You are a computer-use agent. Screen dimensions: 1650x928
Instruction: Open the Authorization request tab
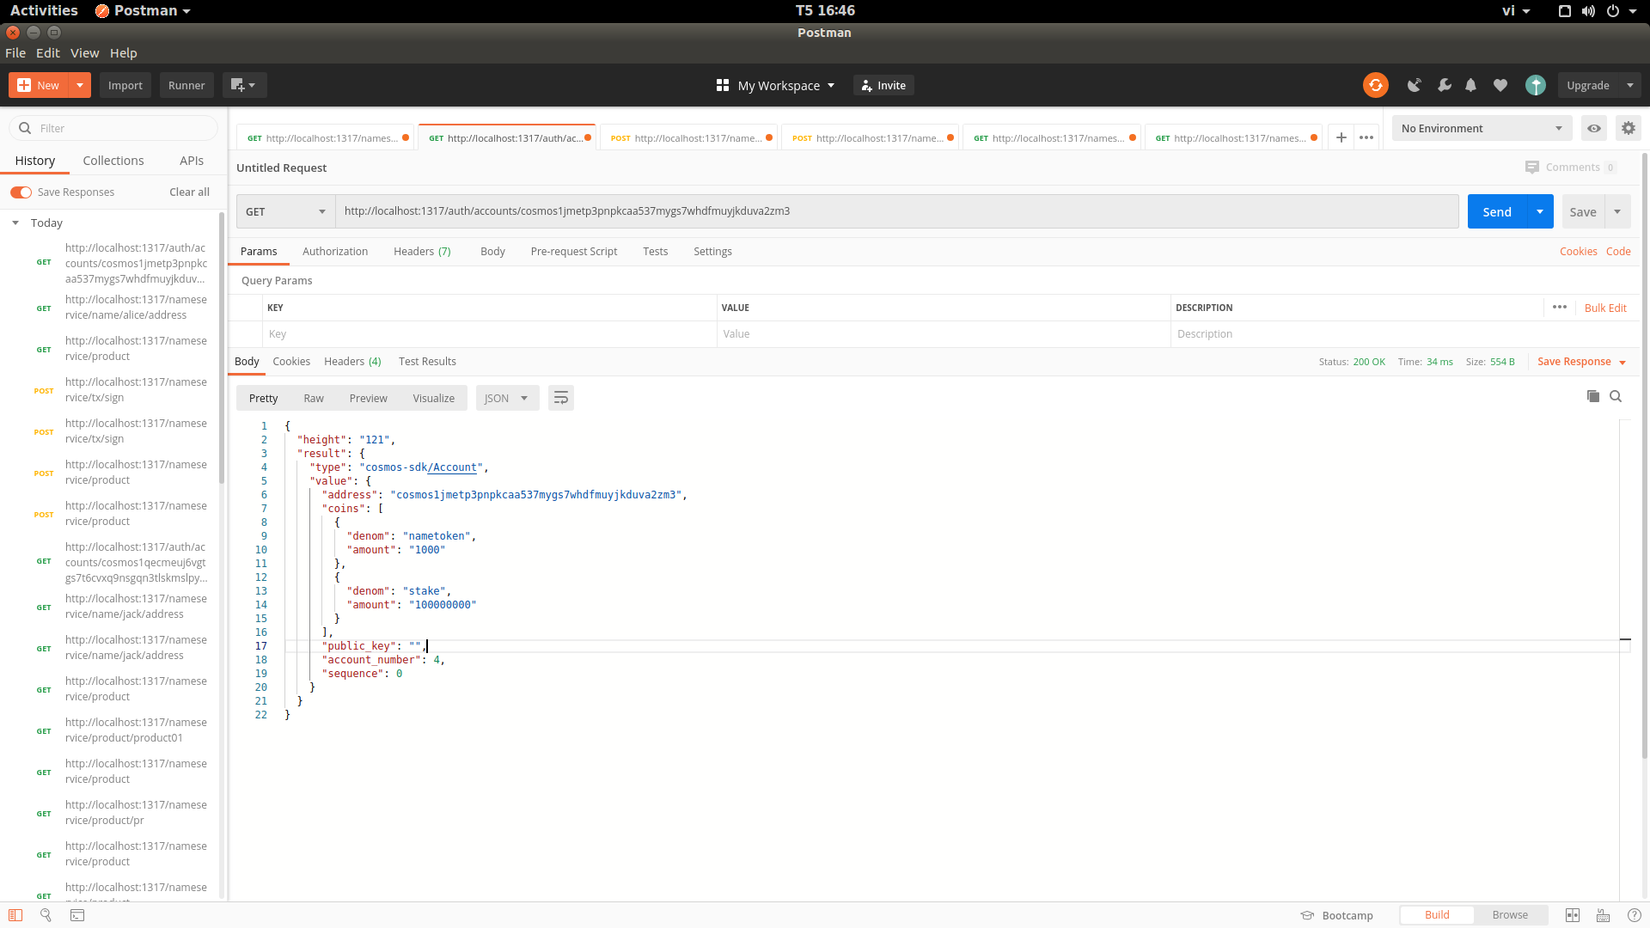pyautogui.click(x=335, y=251)
